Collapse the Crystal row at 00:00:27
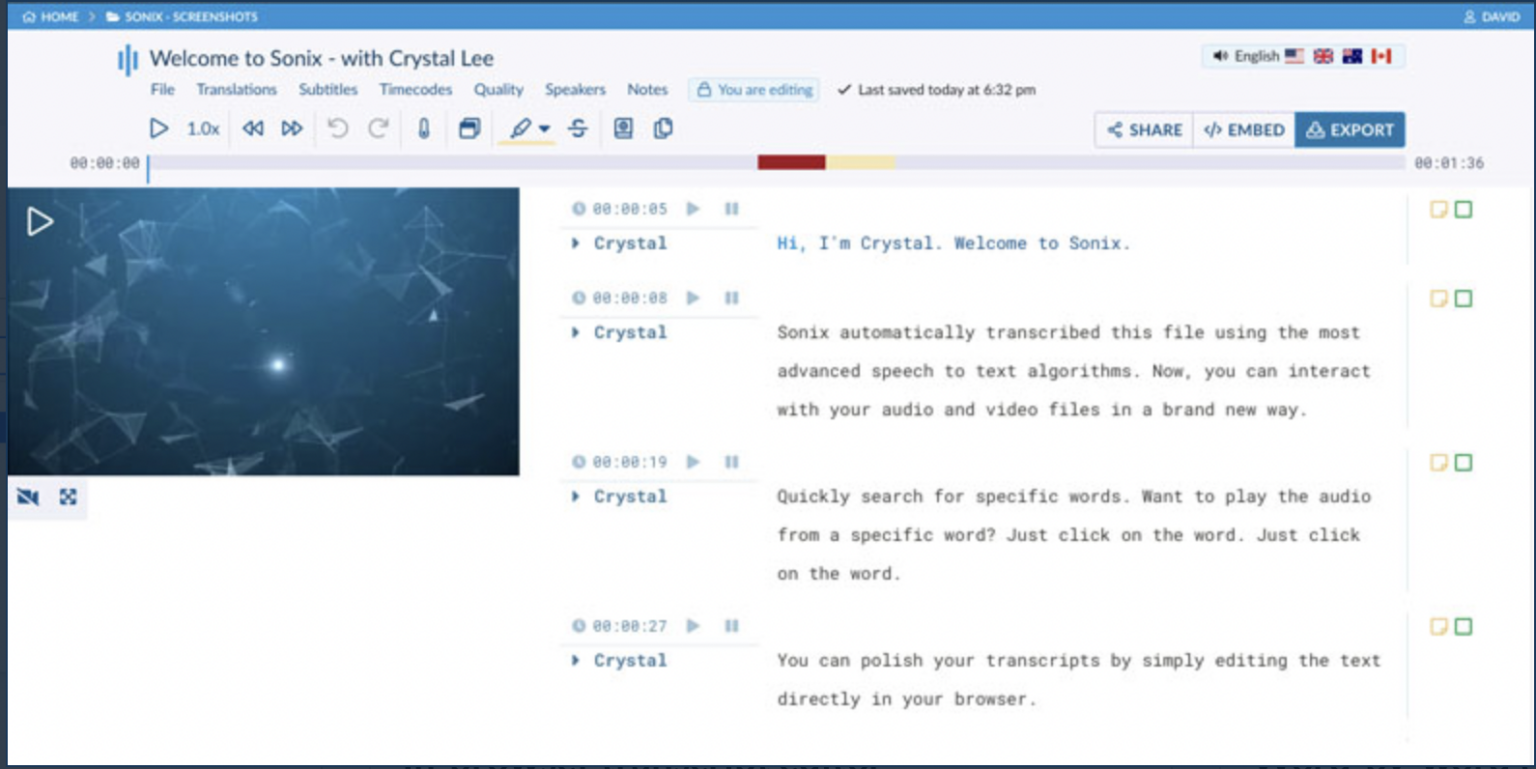This screenshot has height=769, width=1536. tap(575, 660)
